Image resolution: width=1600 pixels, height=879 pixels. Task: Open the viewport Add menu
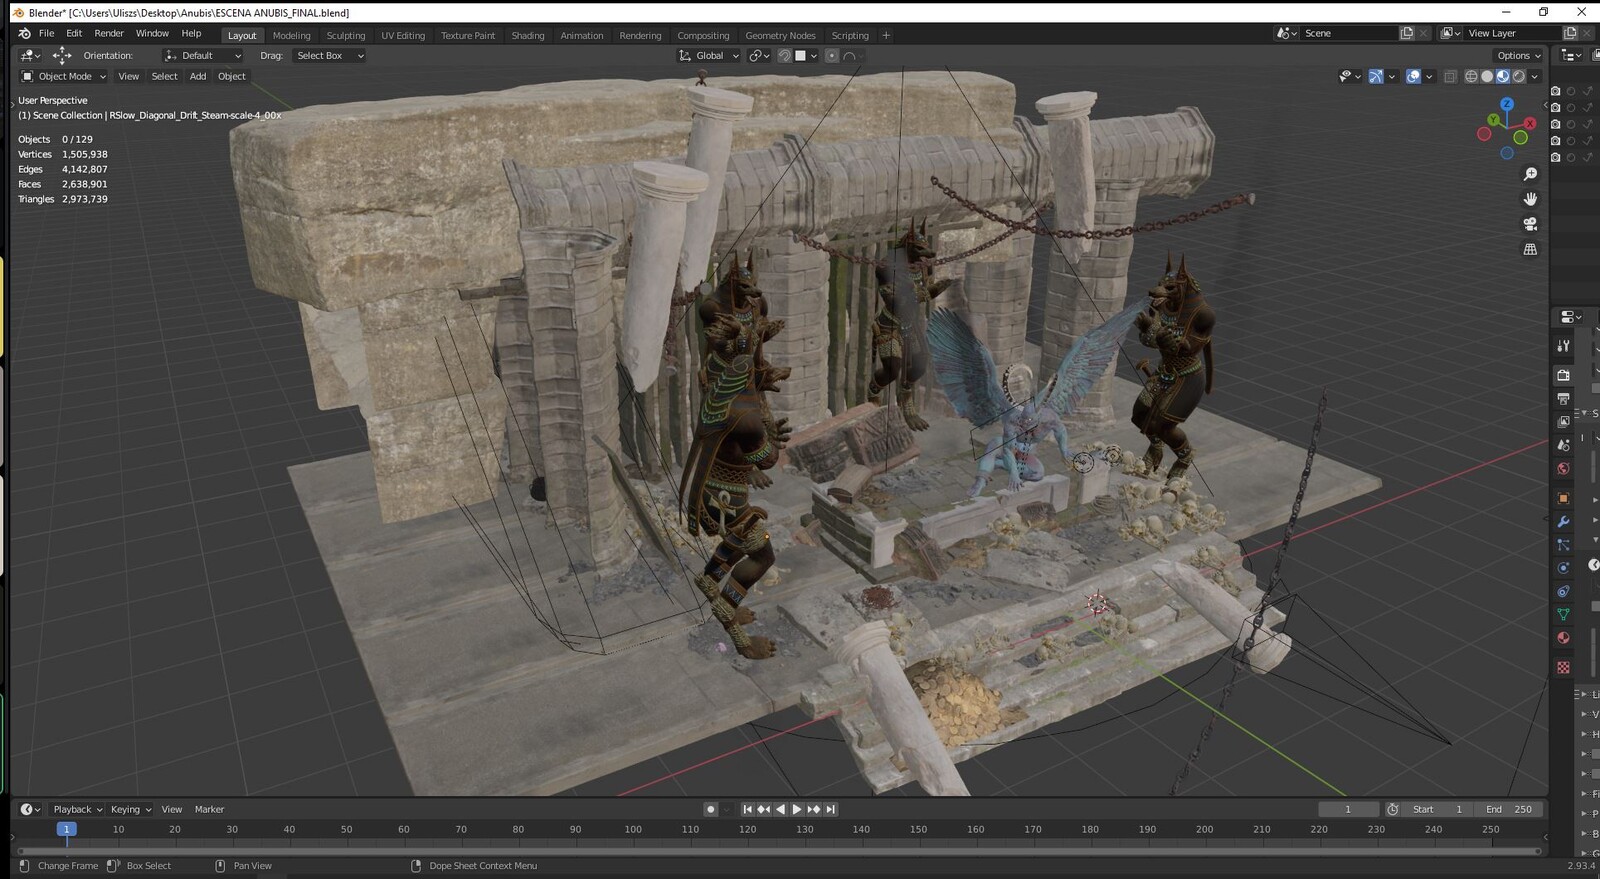(x=198, y=76)
